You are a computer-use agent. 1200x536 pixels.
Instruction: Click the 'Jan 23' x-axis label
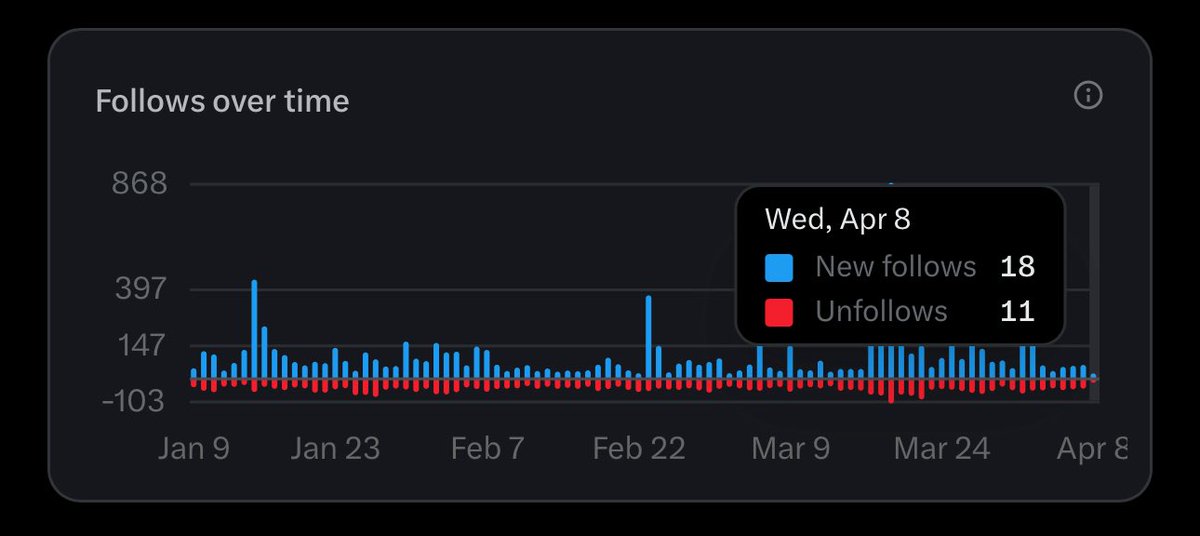[x=335, y=448]
